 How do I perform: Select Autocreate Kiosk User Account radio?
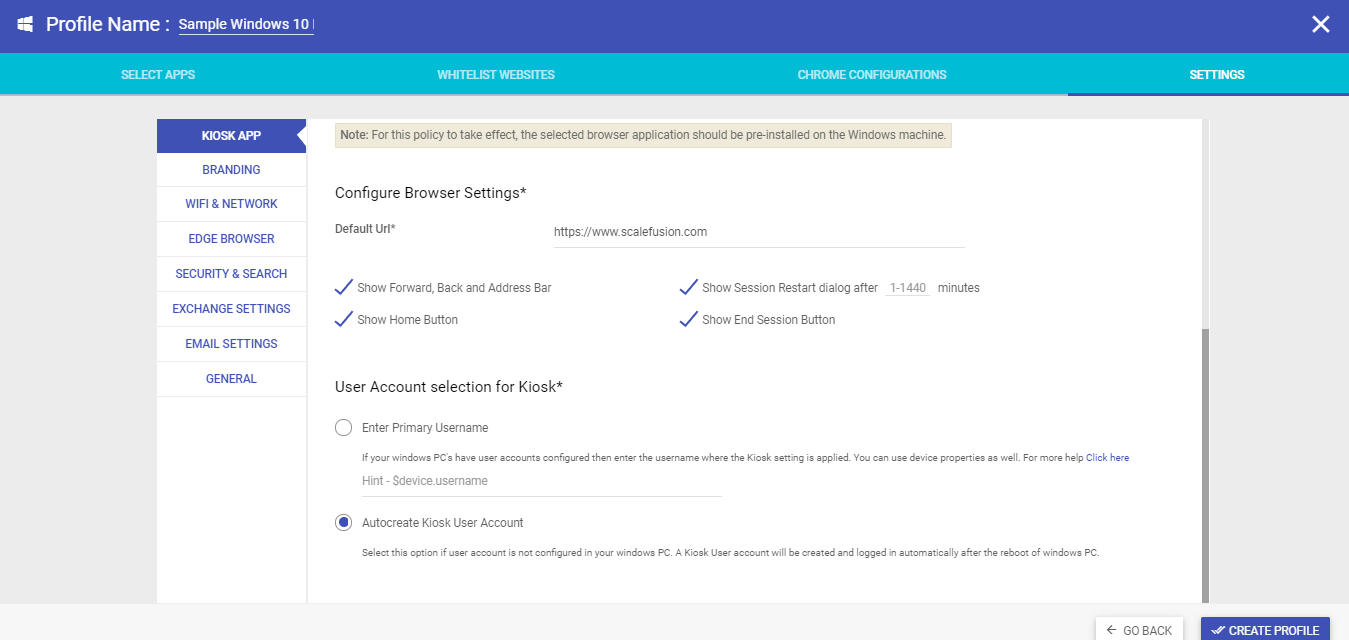344,523
